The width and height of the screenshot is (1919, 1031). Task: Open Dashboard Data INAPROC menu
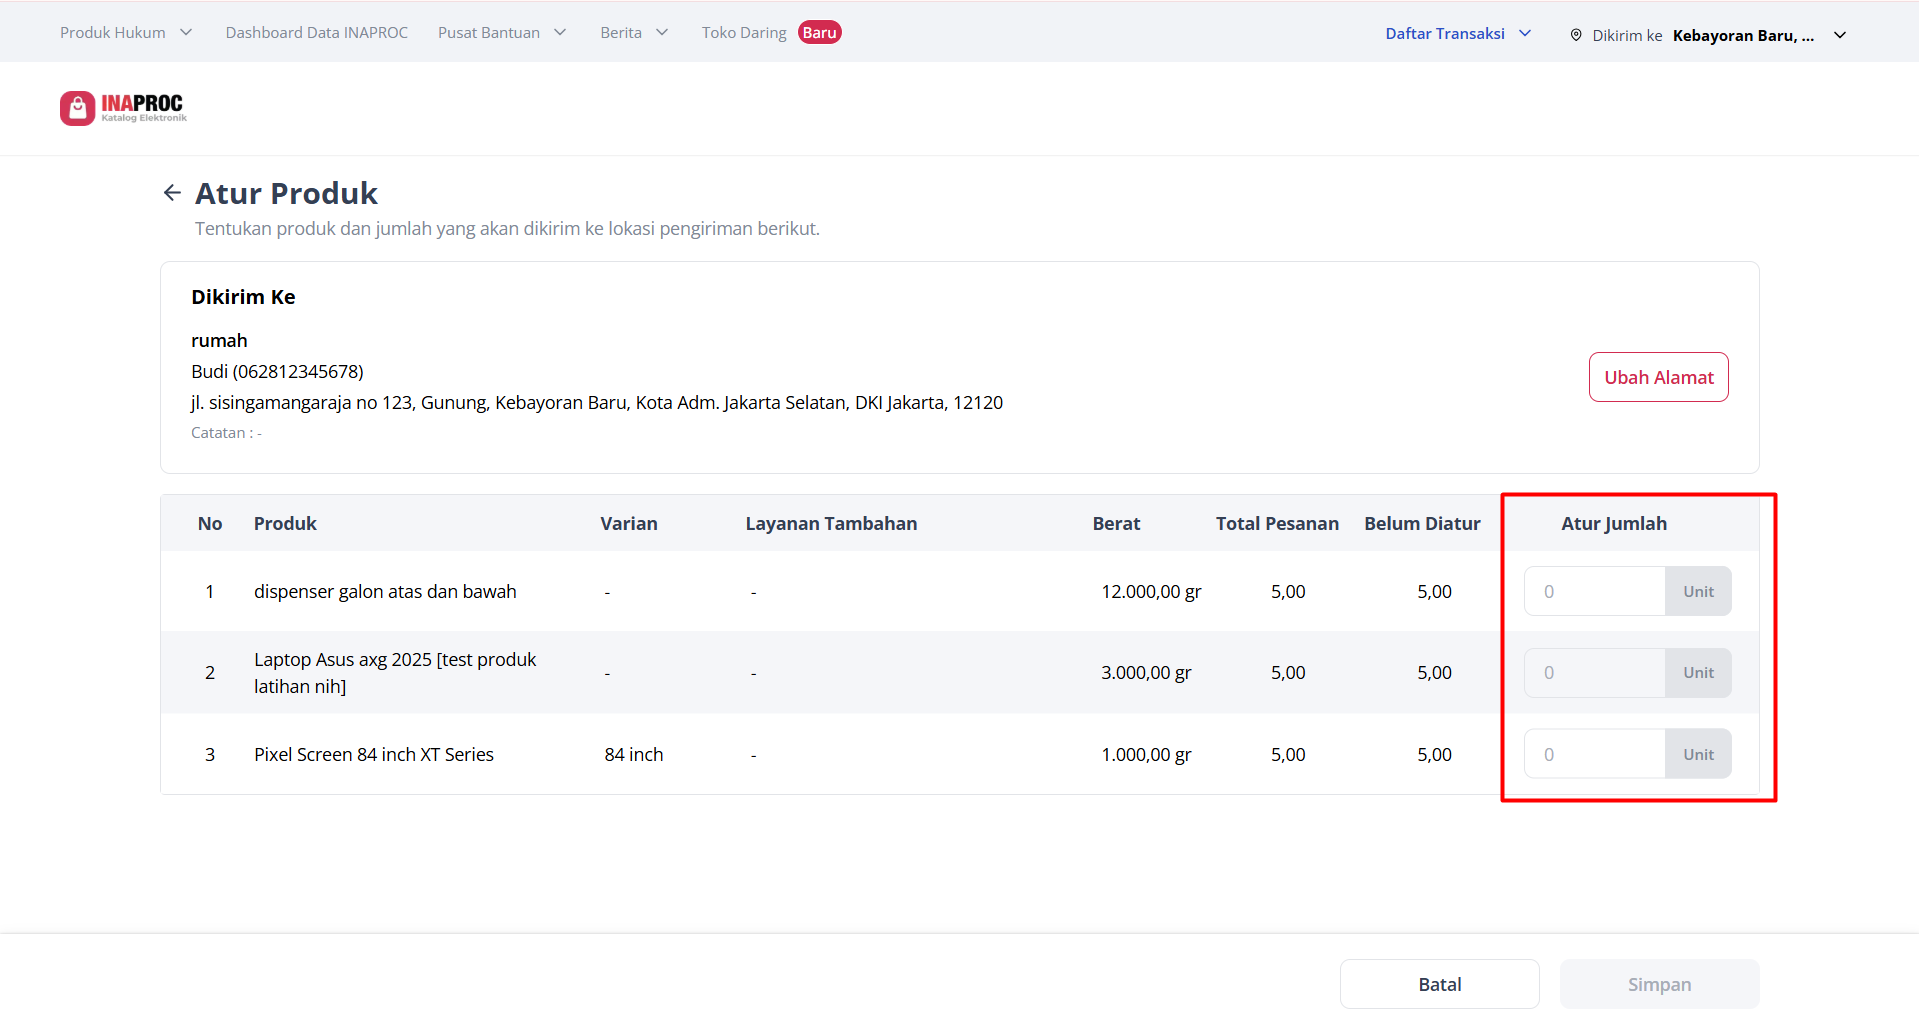pos(317,33)
